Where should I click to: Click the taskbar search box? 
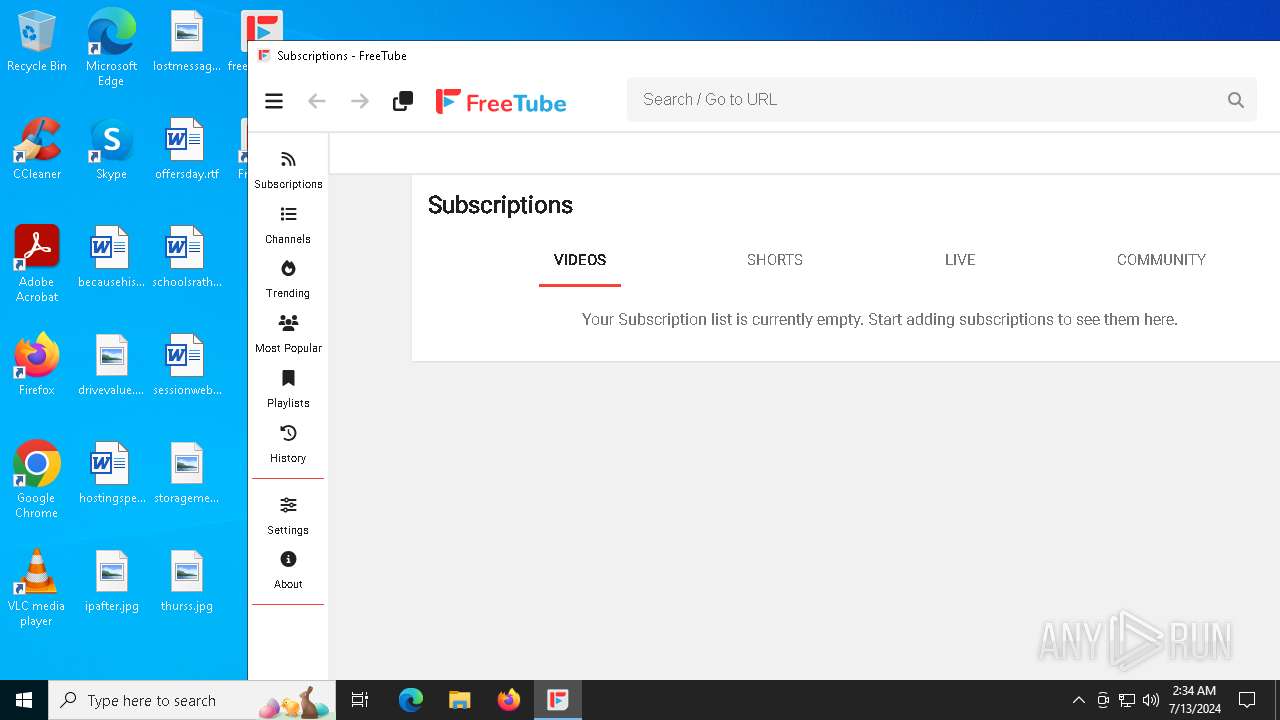(192, 700)
